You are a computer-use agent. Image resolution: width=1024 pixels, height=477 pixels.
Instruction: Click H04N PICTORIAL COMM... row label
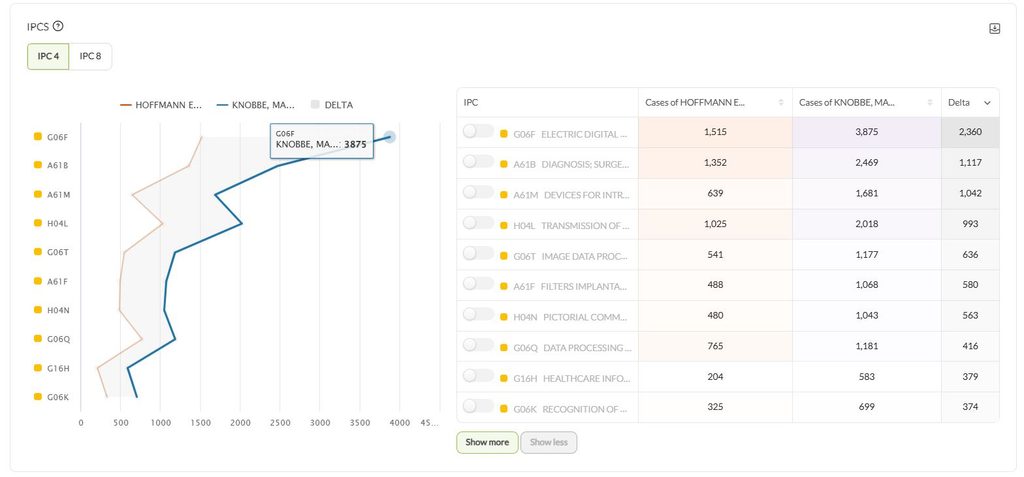(x=572, y=317)
